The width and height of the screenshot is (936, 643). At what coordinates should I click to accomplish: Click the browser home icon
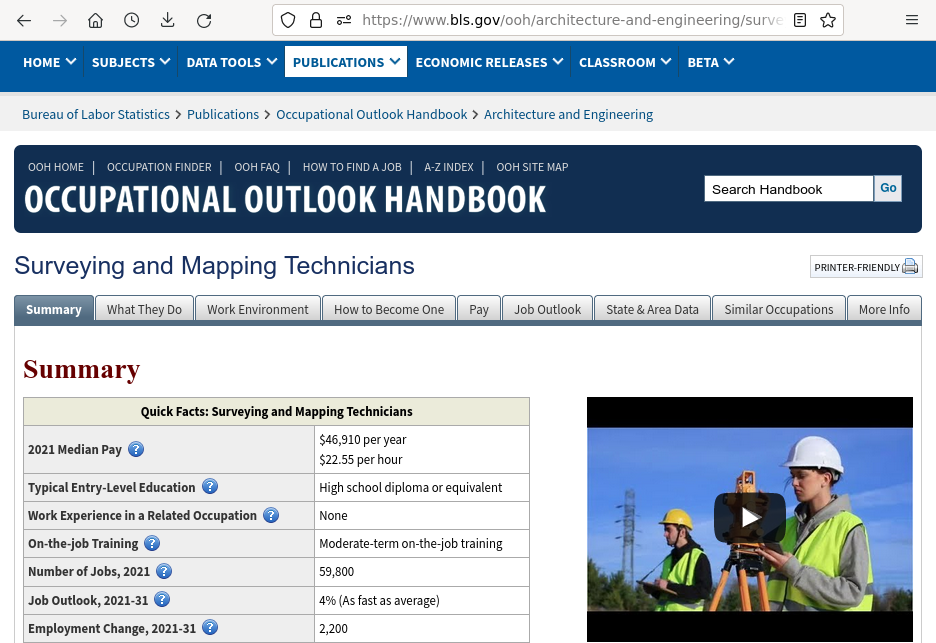point(95,20)
